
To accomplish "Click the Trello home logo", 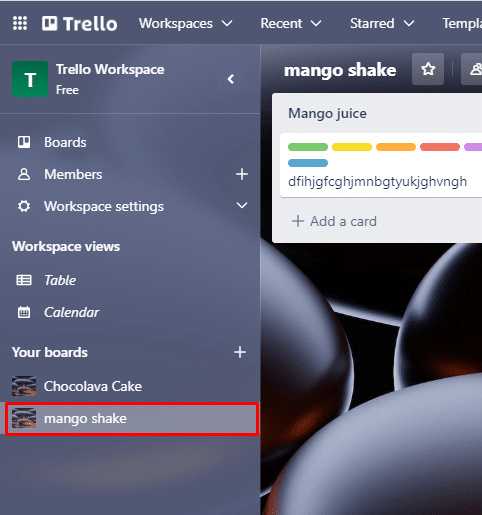I will [x=80, y=24].
